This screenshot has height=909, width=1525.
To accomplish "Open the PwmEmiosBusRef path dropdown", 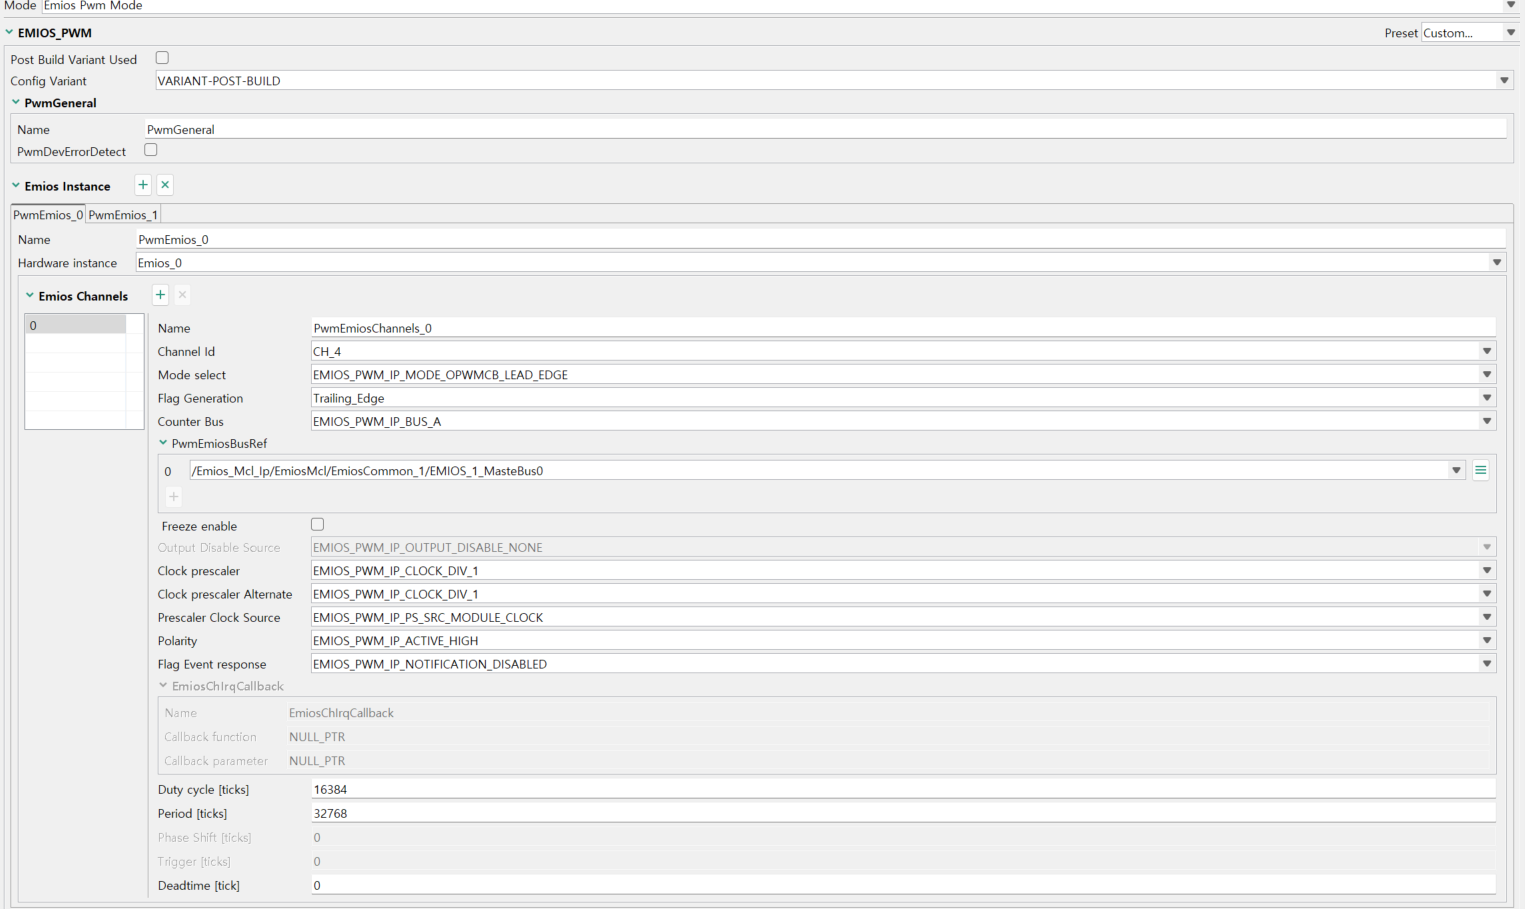I will [x=1456, y=471].
